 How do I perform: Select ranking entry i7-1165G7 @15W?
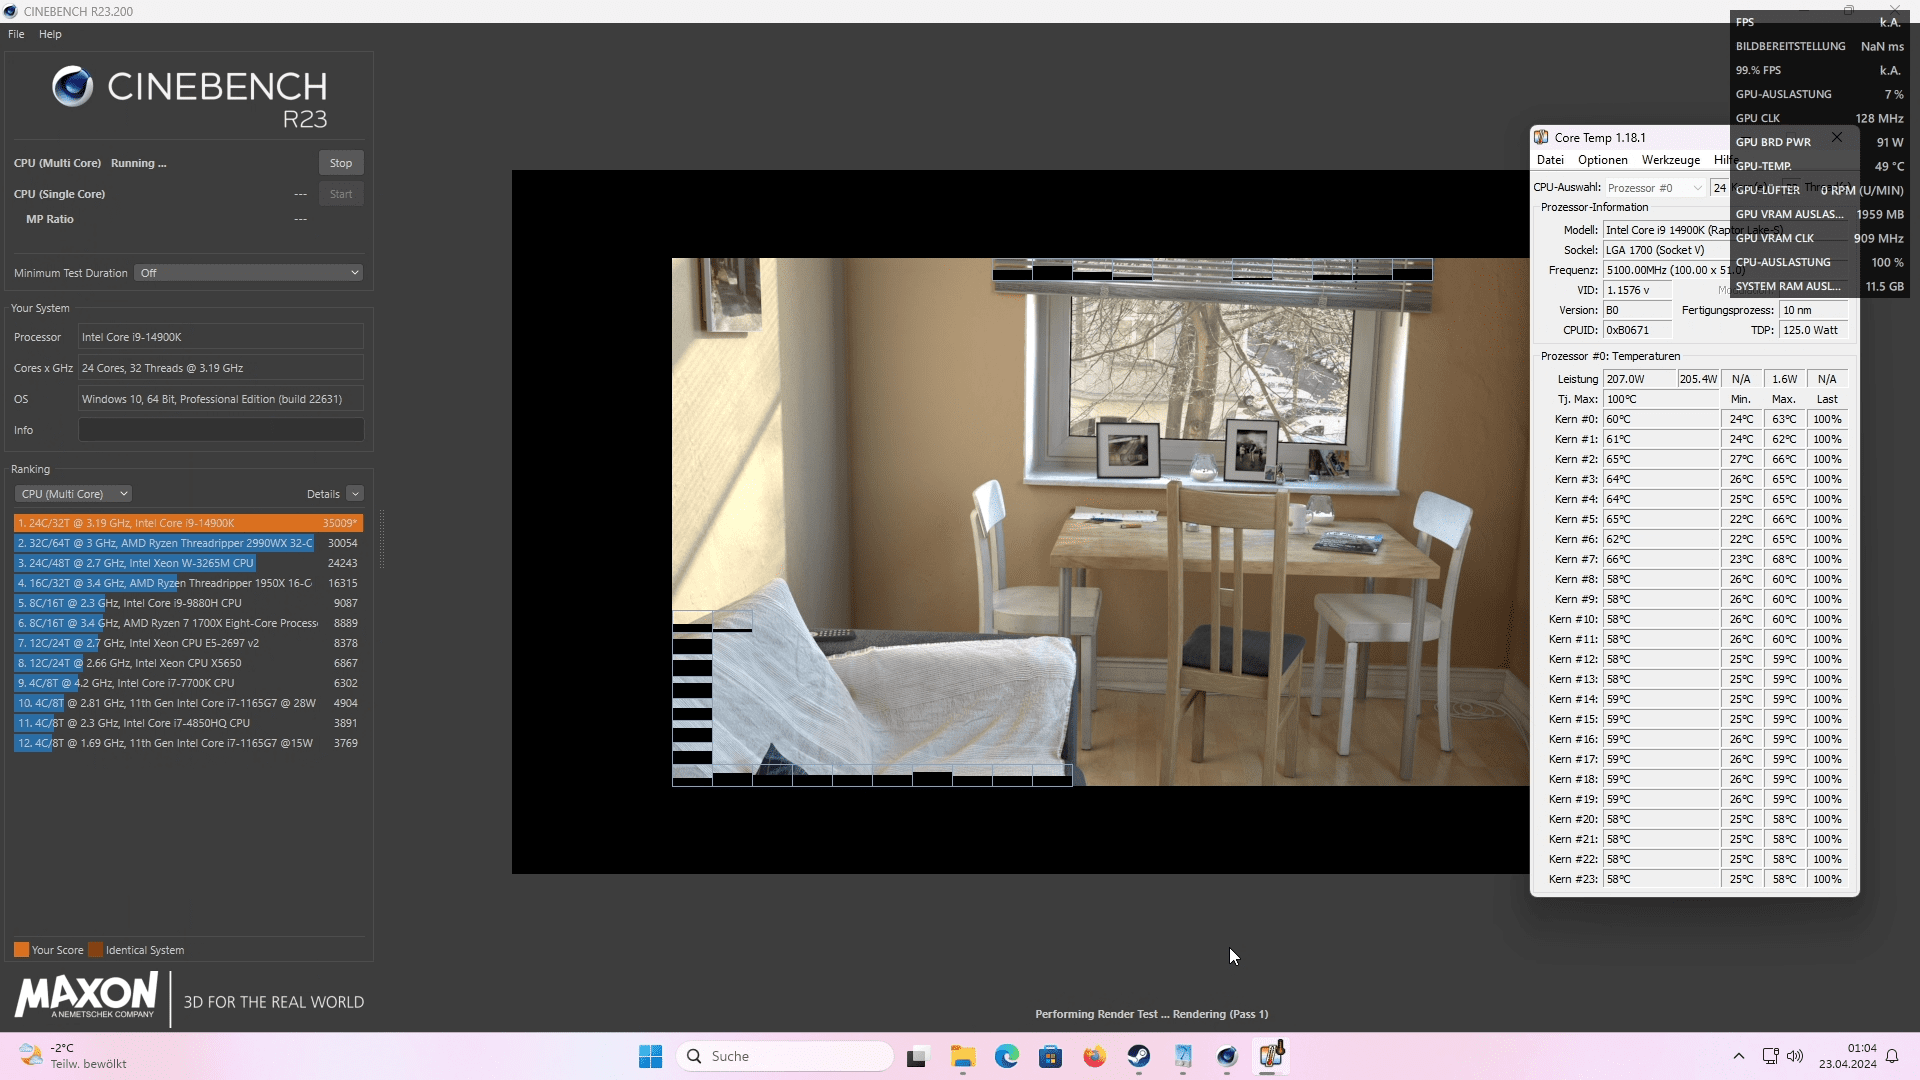point(188,743)
